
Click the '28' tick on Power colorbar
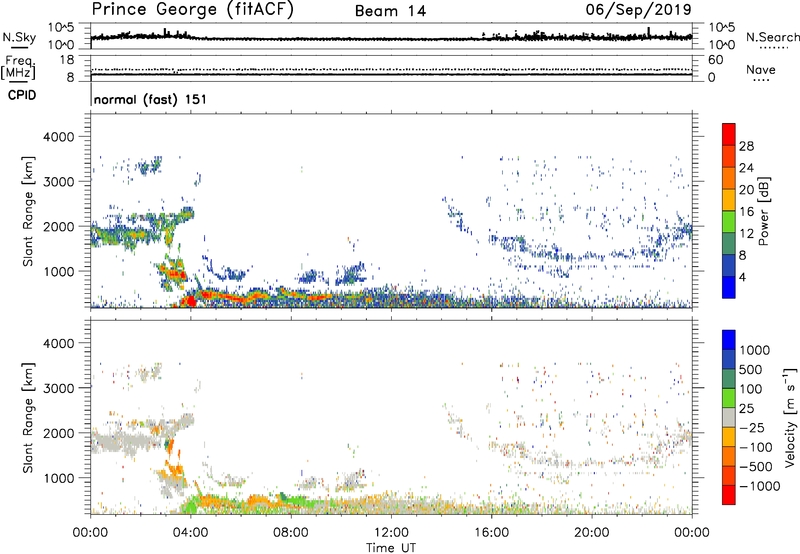(x=746, y=146)
